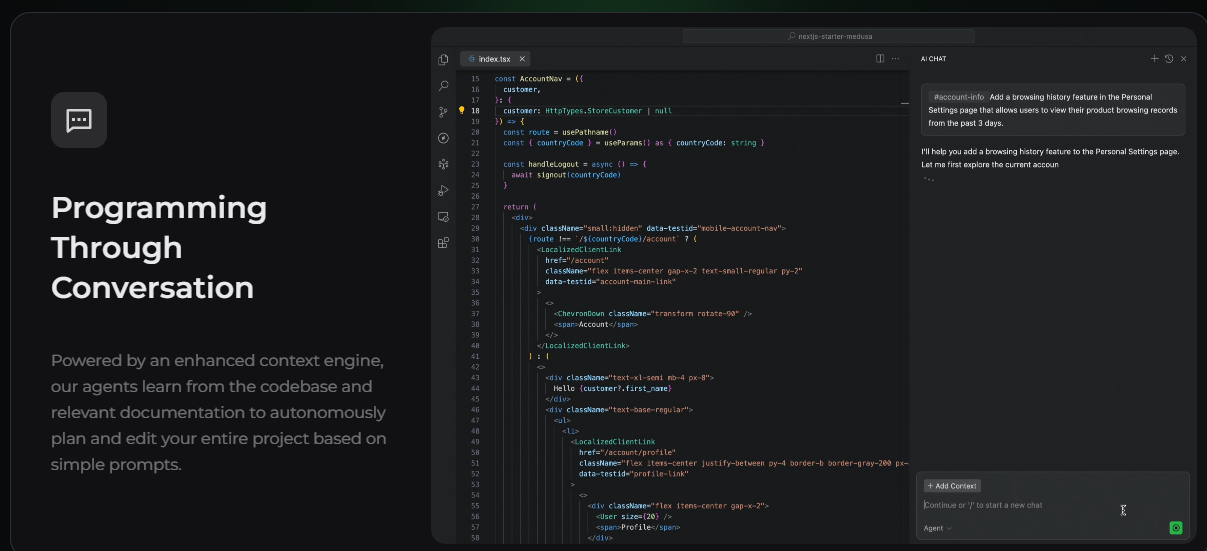Click the Add Context button
This screenshot has height=551, width=1207.
click(x=952, y=486)
